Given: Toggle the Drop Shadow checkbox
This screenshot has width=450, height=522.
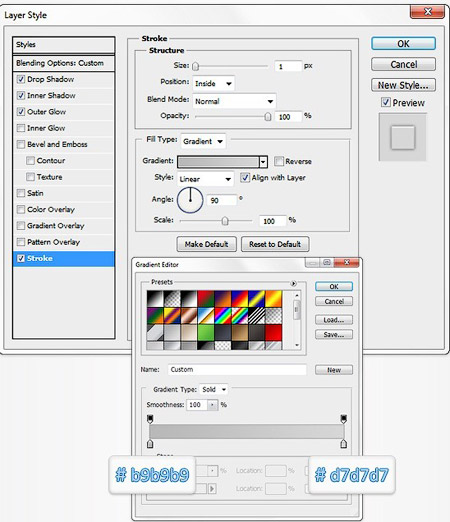Looking at the screenshot, I should pos(21,79).
